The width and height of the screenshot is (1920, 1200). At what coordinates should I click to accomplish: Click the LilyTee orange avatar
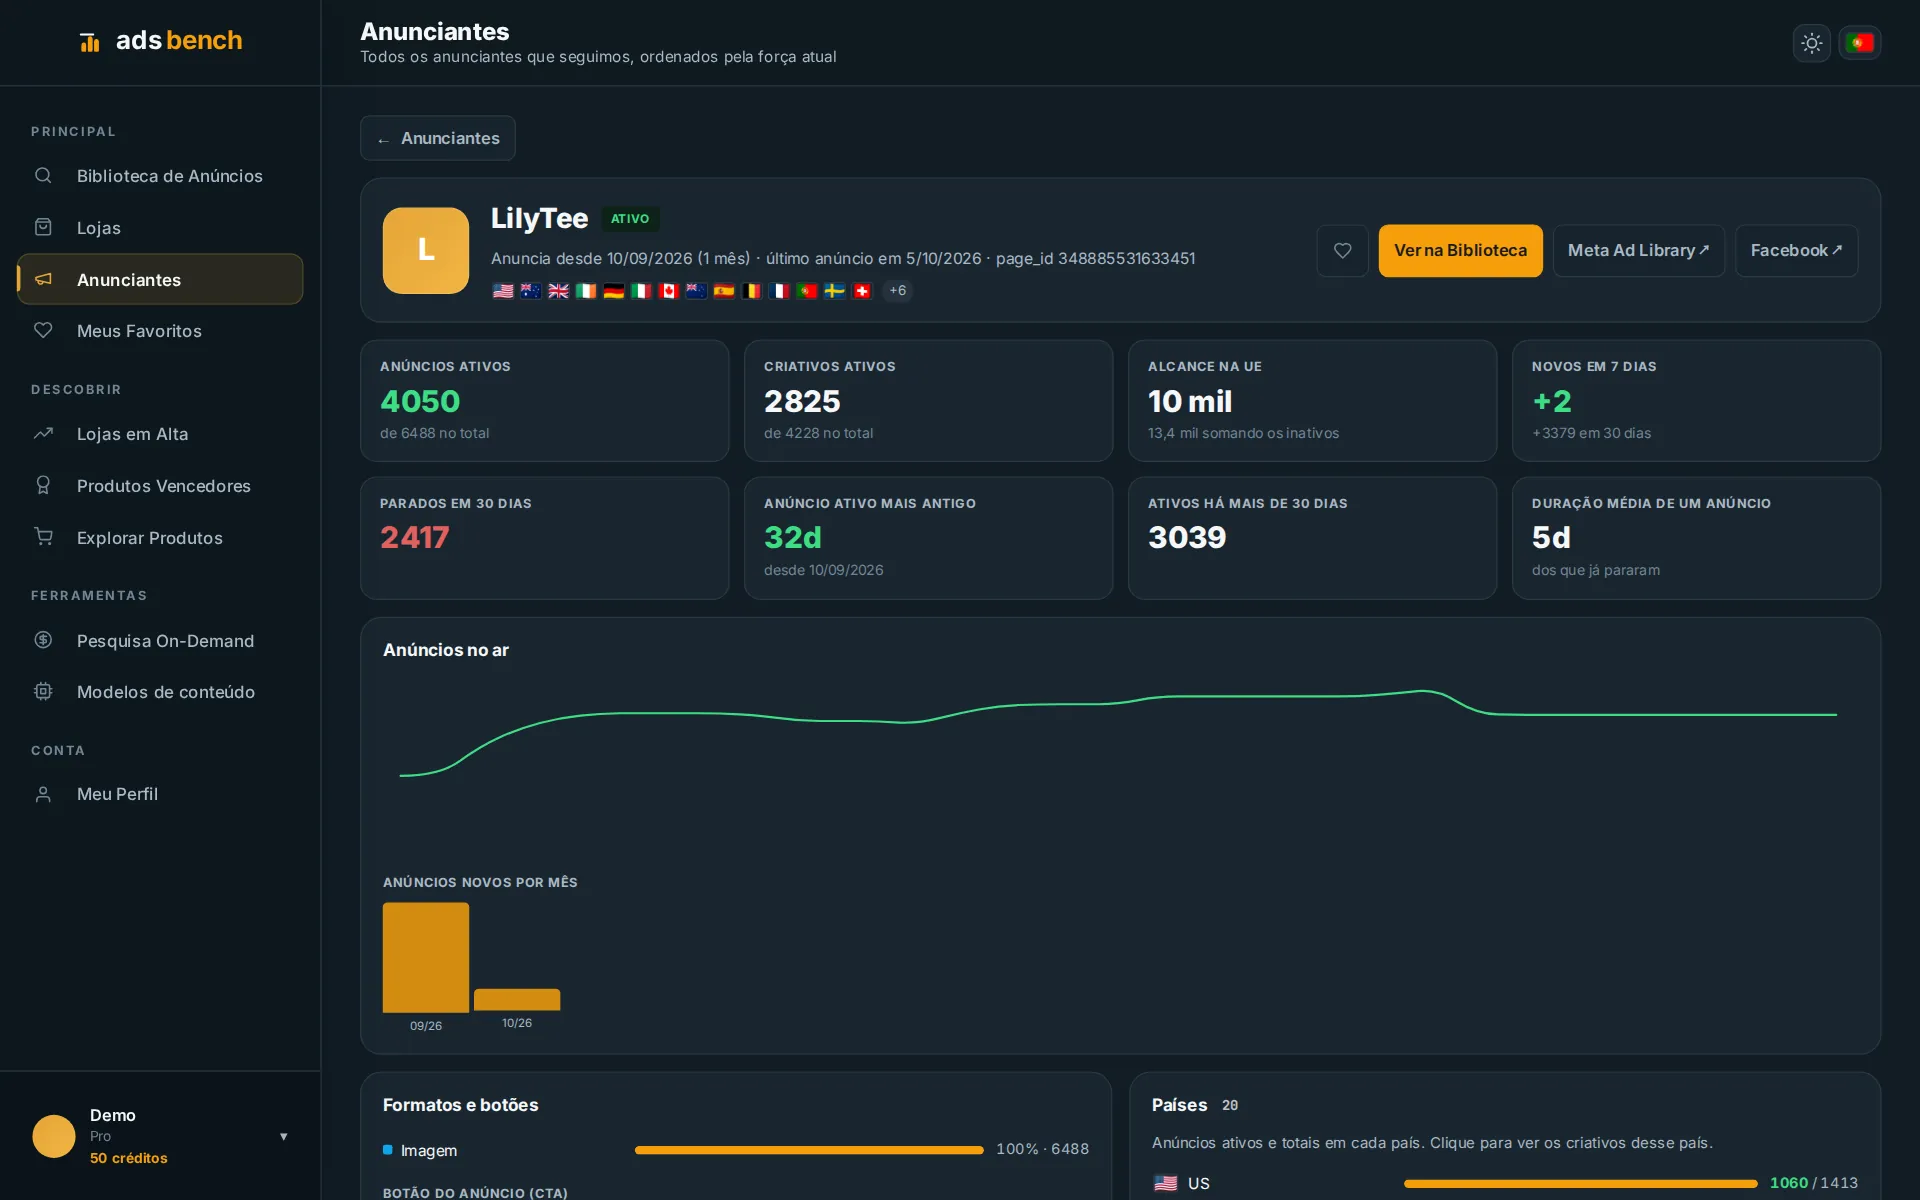click(426, 250)
